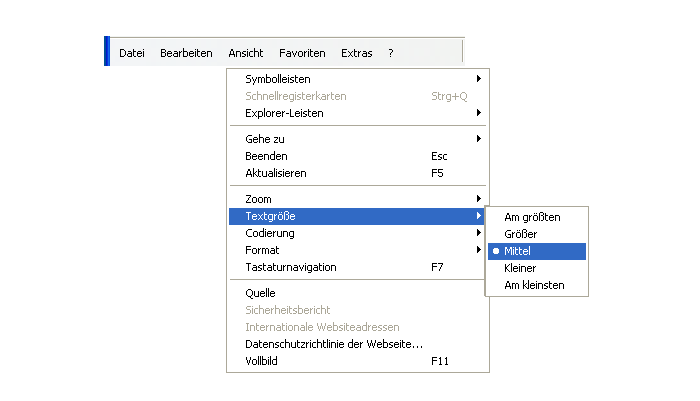Image resolution: width=700 pixels, height=401 pixels.
Task: Select Vollbild for full screen mode
Action: pyautogui.click(x=358, y=361)
